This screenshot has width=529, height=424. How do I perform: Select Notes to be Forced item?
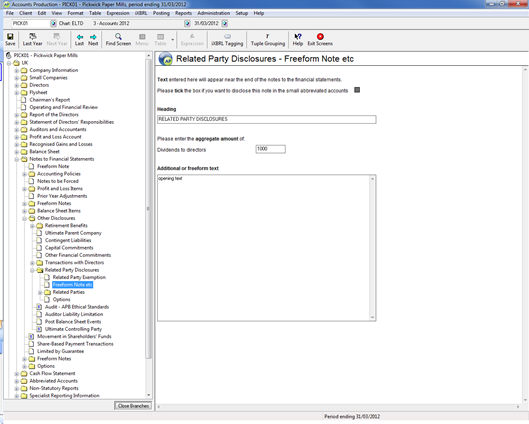pos(58,181)
